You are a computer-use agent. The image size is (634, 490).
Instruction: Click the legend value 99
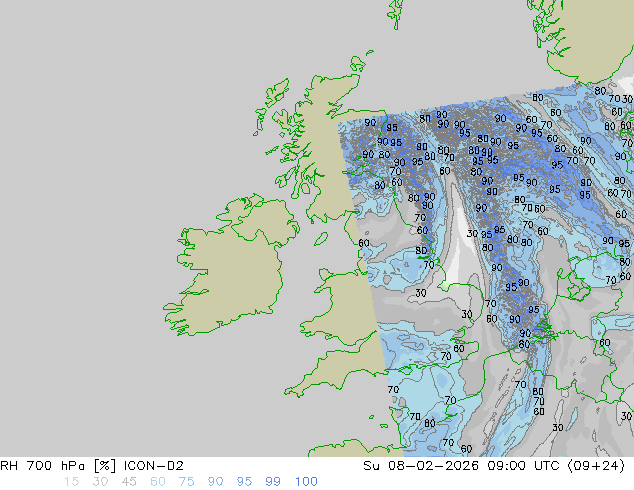[273, 482]
